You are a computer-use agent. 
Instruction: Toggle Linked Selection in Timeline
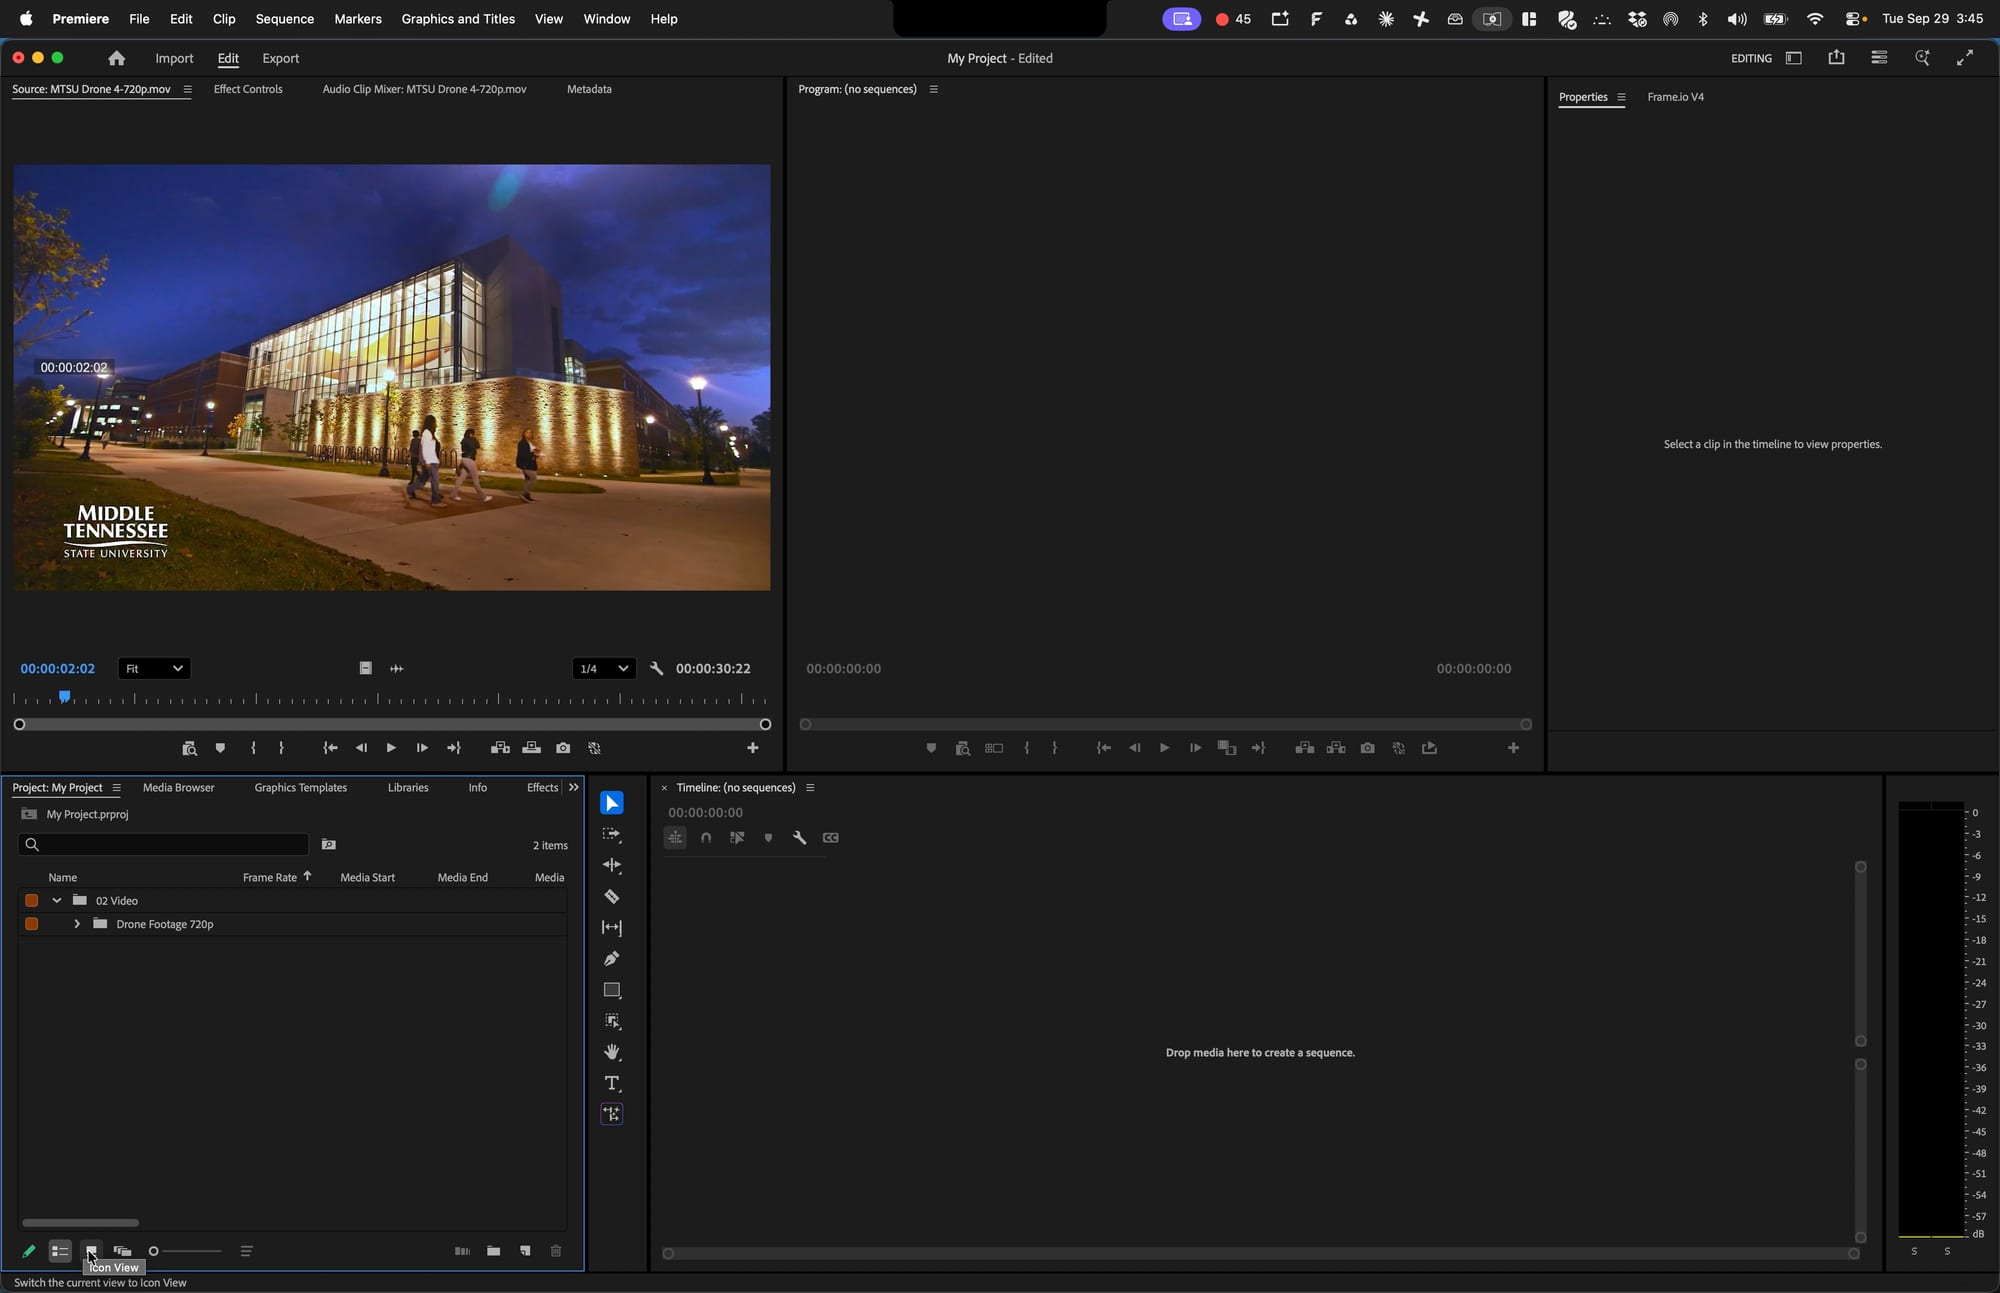click(x=737, y=838)
